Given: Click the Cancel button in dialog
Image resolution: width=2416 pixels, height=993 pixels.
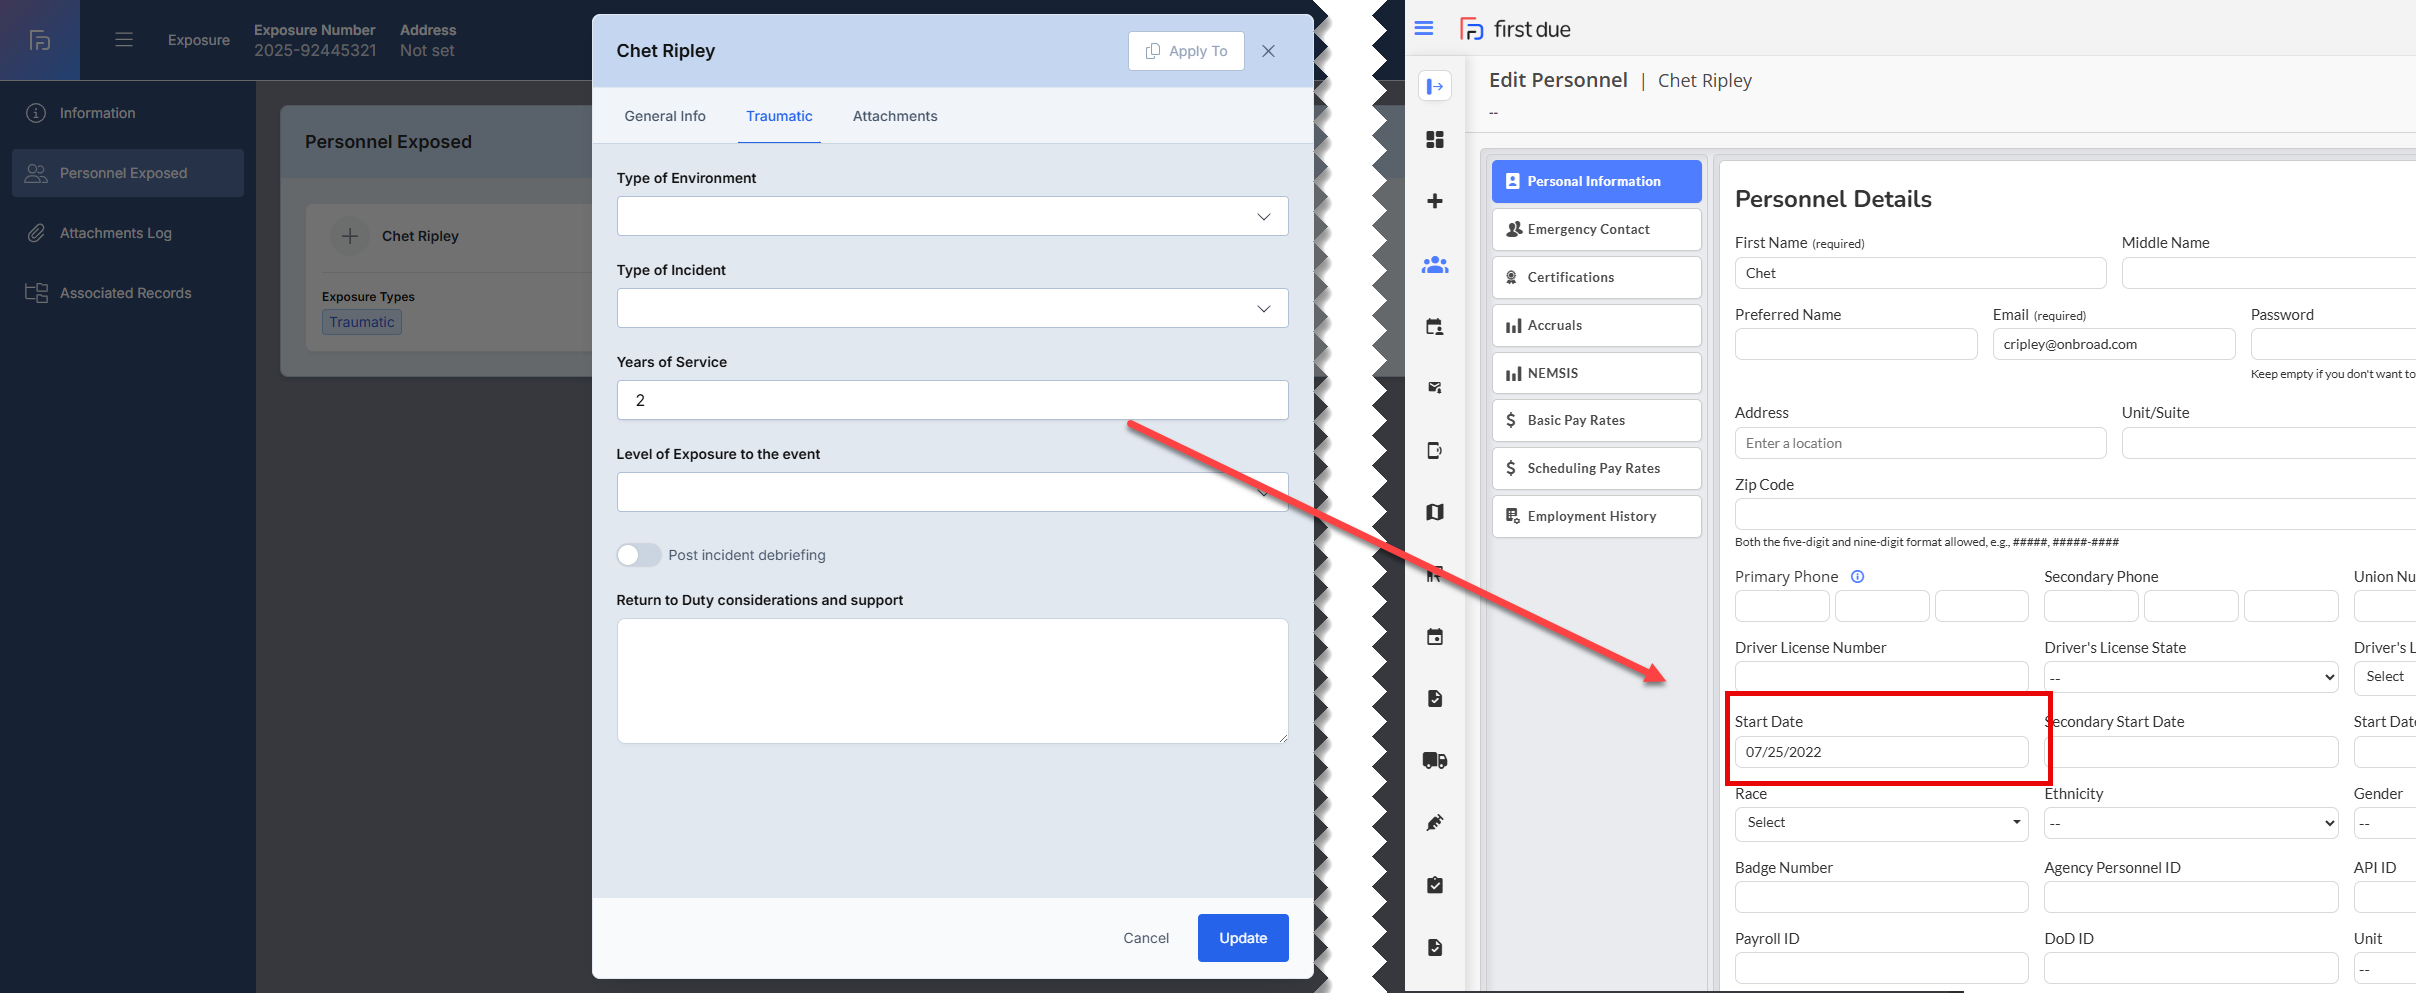Looking at the screenshot, I should [1146, 938].
